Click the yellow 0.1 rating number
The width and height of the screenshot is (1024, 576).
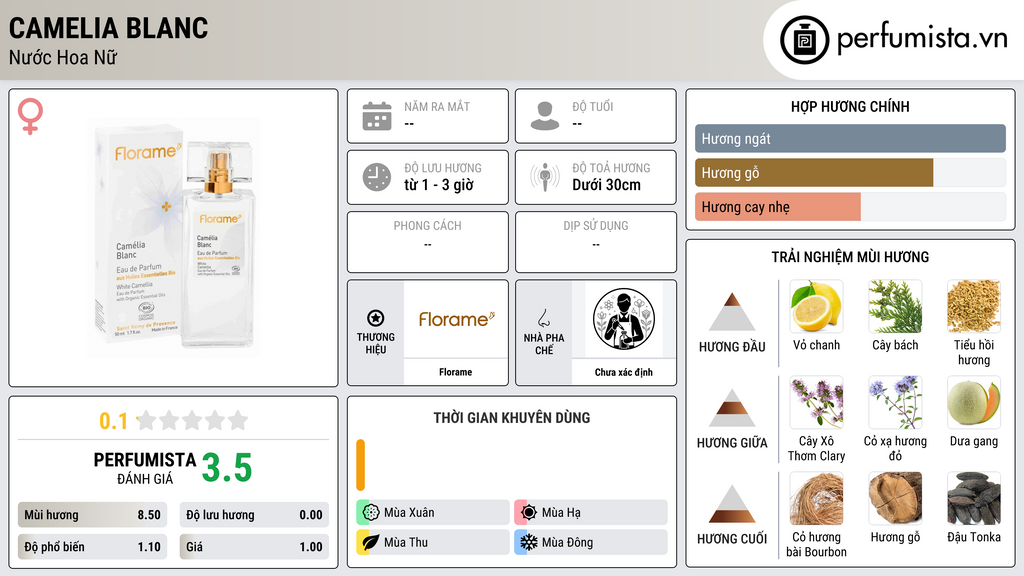[x=114, y=421]
